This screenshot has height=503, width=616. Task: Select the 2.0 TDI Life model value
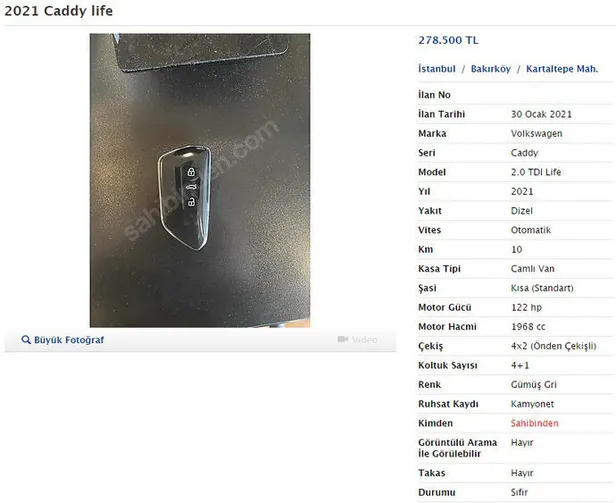click(x=536, y=172)
